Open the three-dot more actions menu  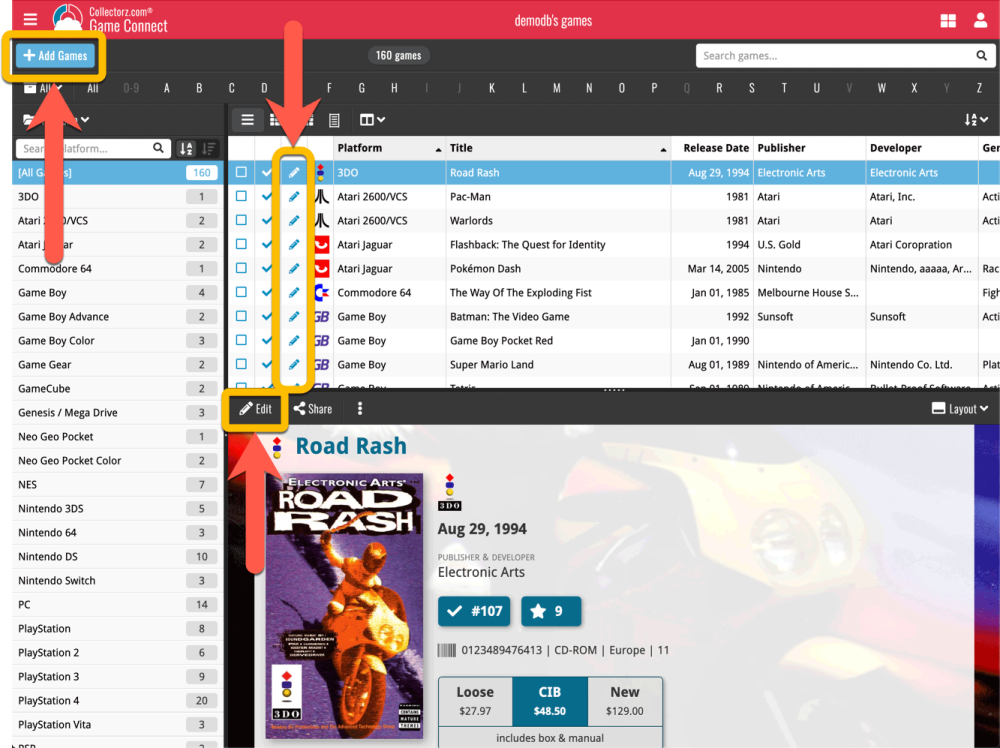click(360, 409)
